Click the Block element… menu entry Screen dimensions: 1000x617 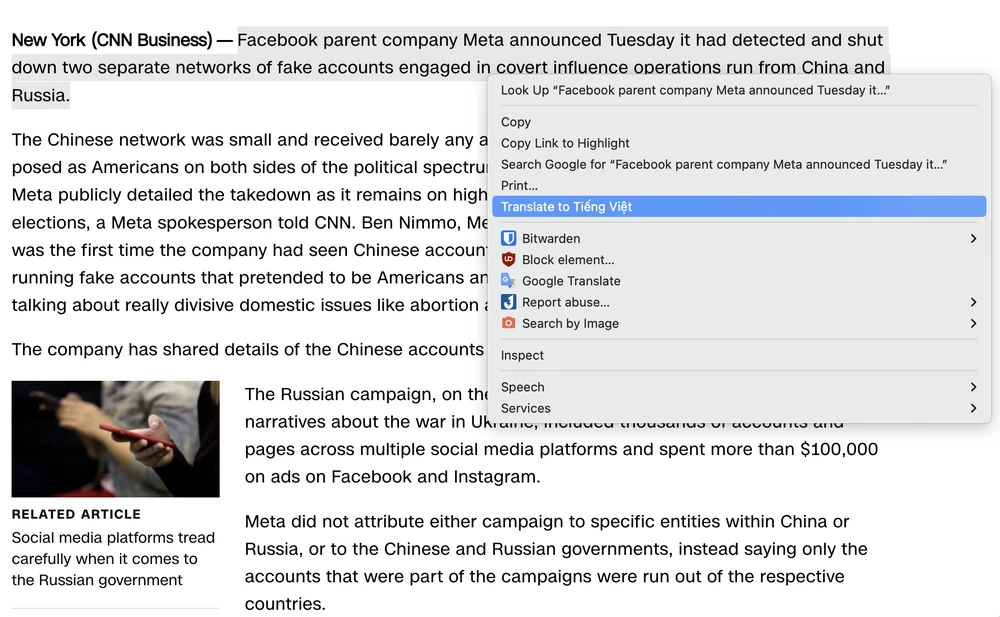coord(568,260)
